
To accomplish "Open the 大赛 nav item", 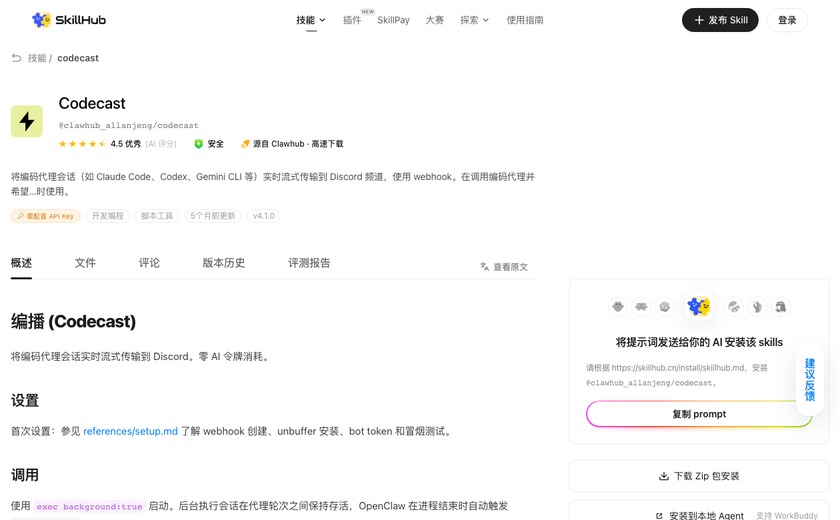I will point(434,20).
